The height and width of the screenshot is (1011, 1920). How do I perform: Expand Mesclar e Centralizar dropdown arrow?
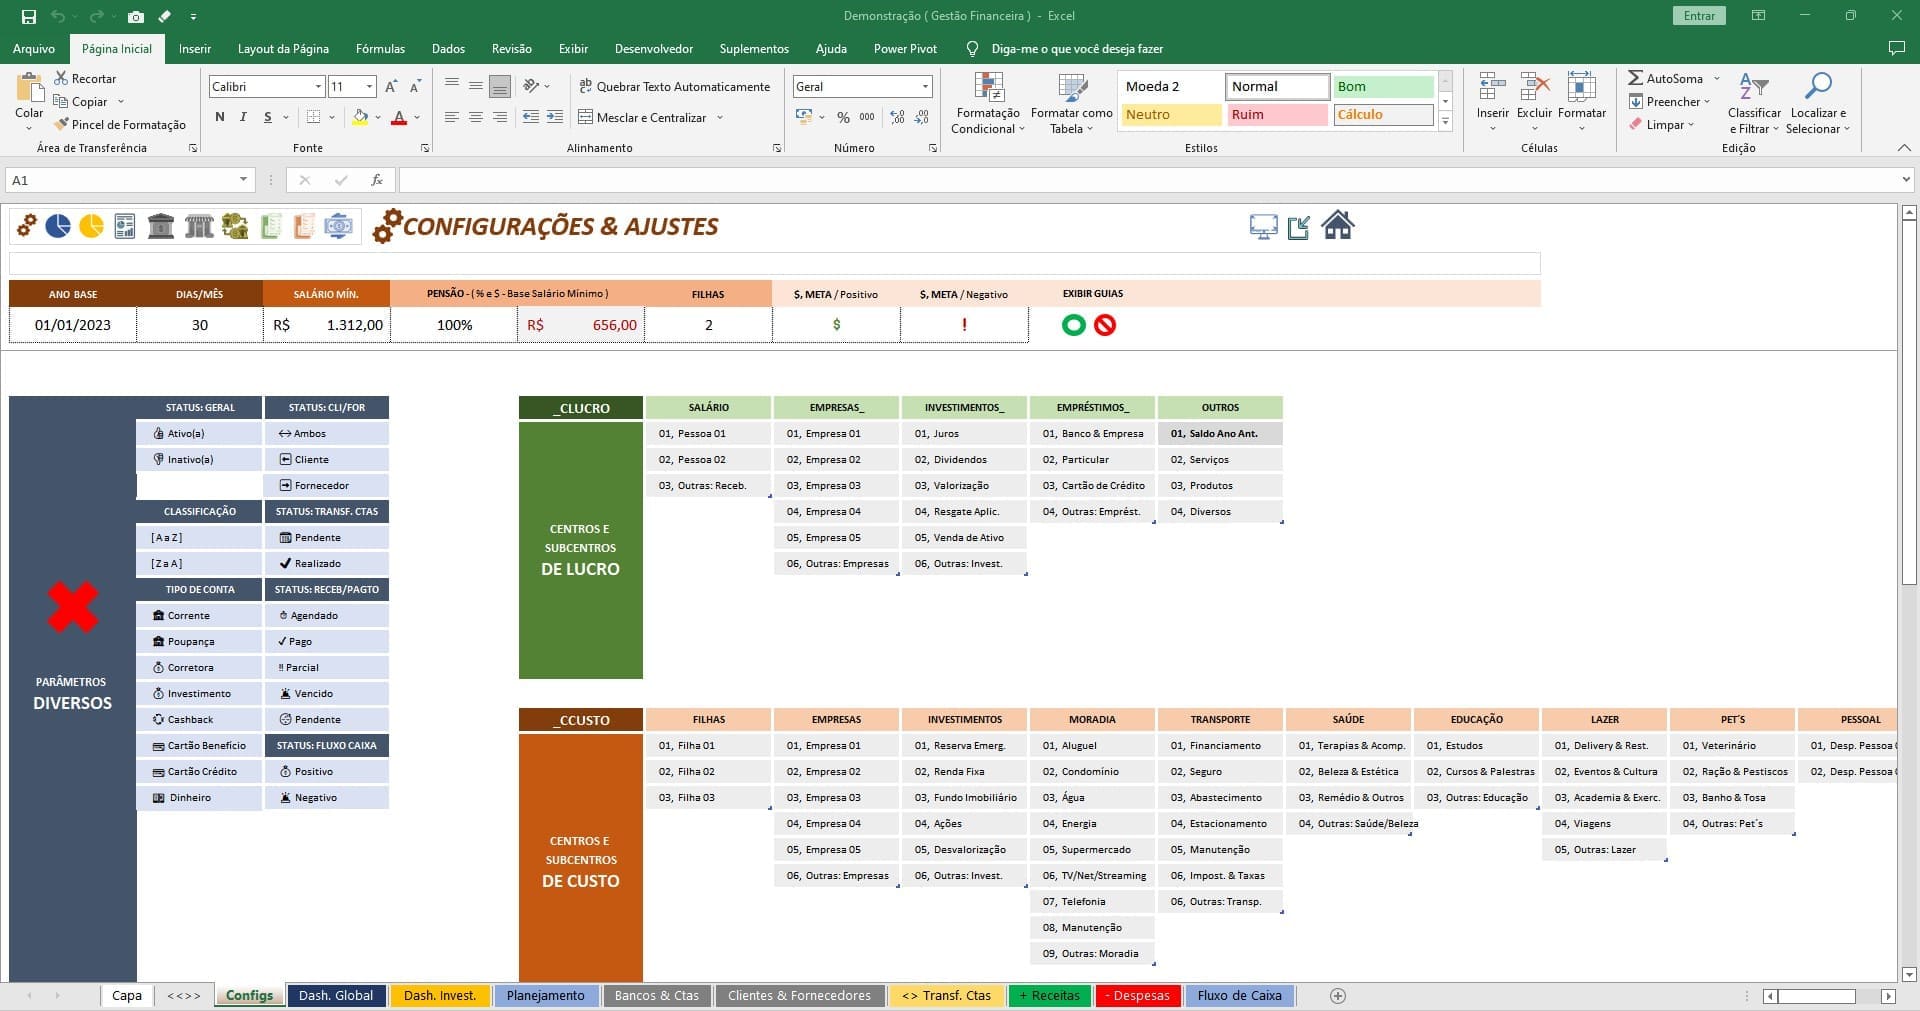coord(719,118)
